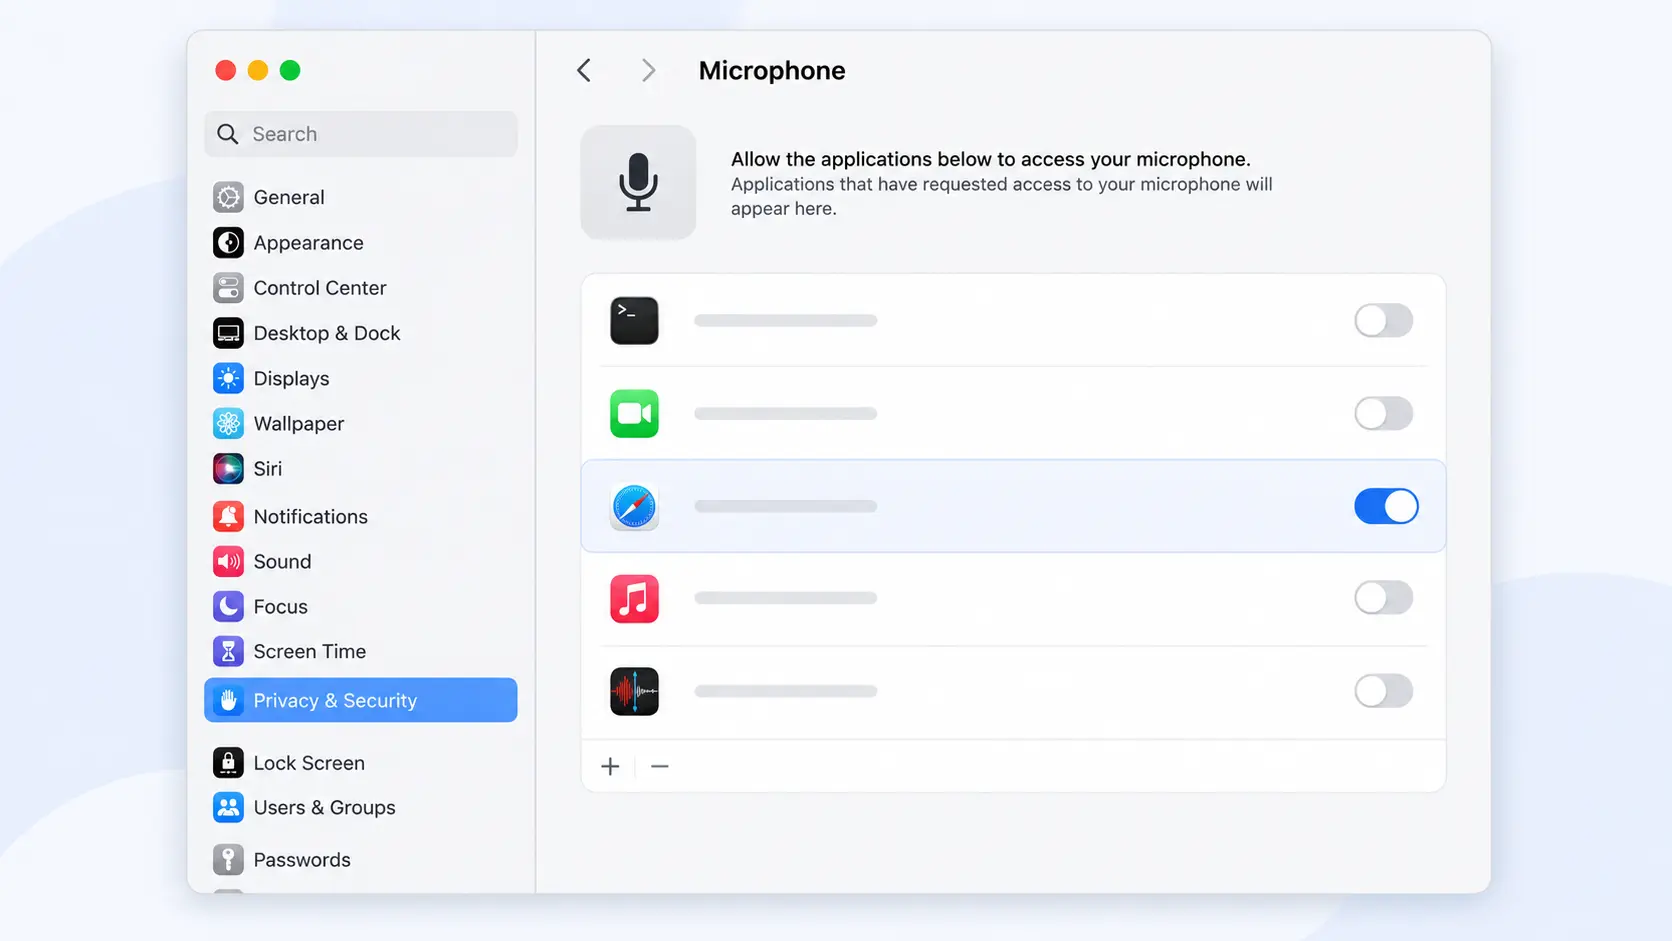1672x941 pixels.
Task: Select the Voice Memos app icon
Action: tap(634, 691)
